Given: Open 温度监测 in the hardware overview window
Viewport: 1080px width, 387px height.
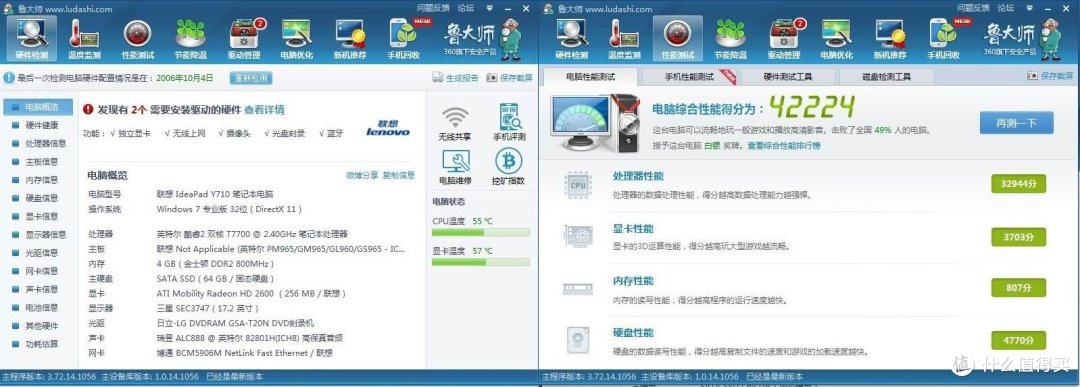Looking at the screenshot, I should [x=84, y=39].
